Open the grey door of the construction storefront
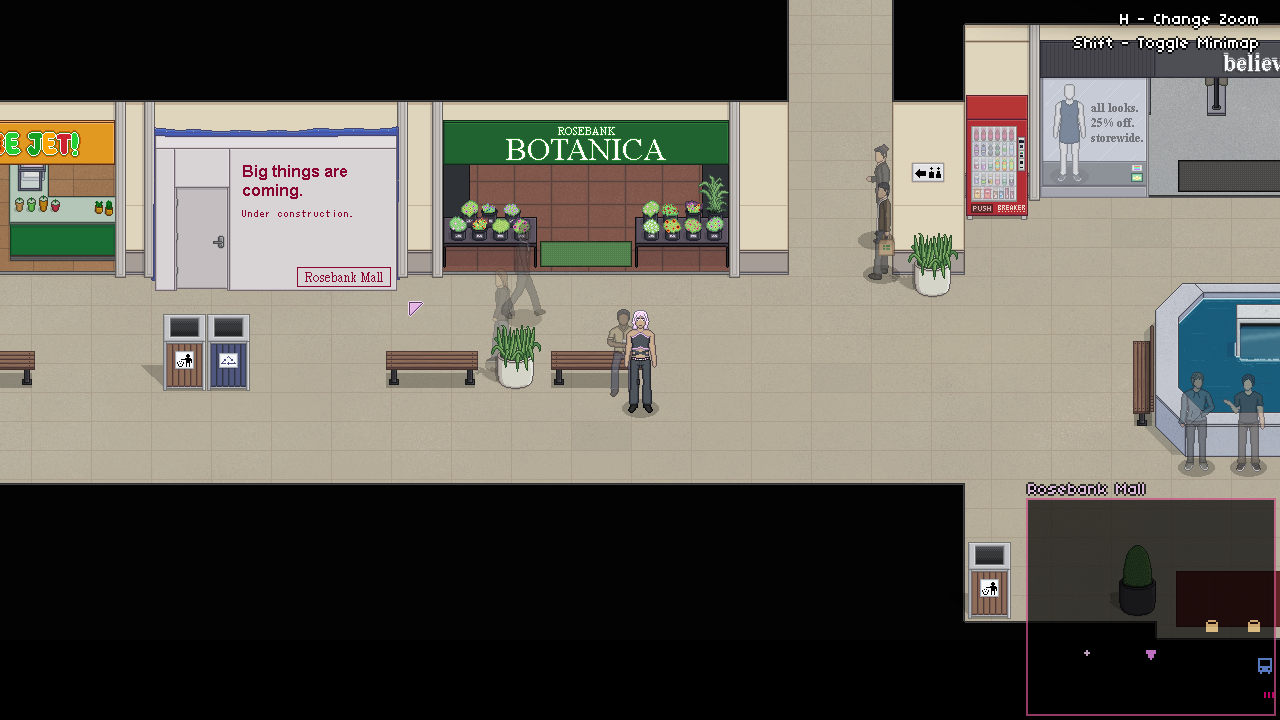 coord(202,238)
